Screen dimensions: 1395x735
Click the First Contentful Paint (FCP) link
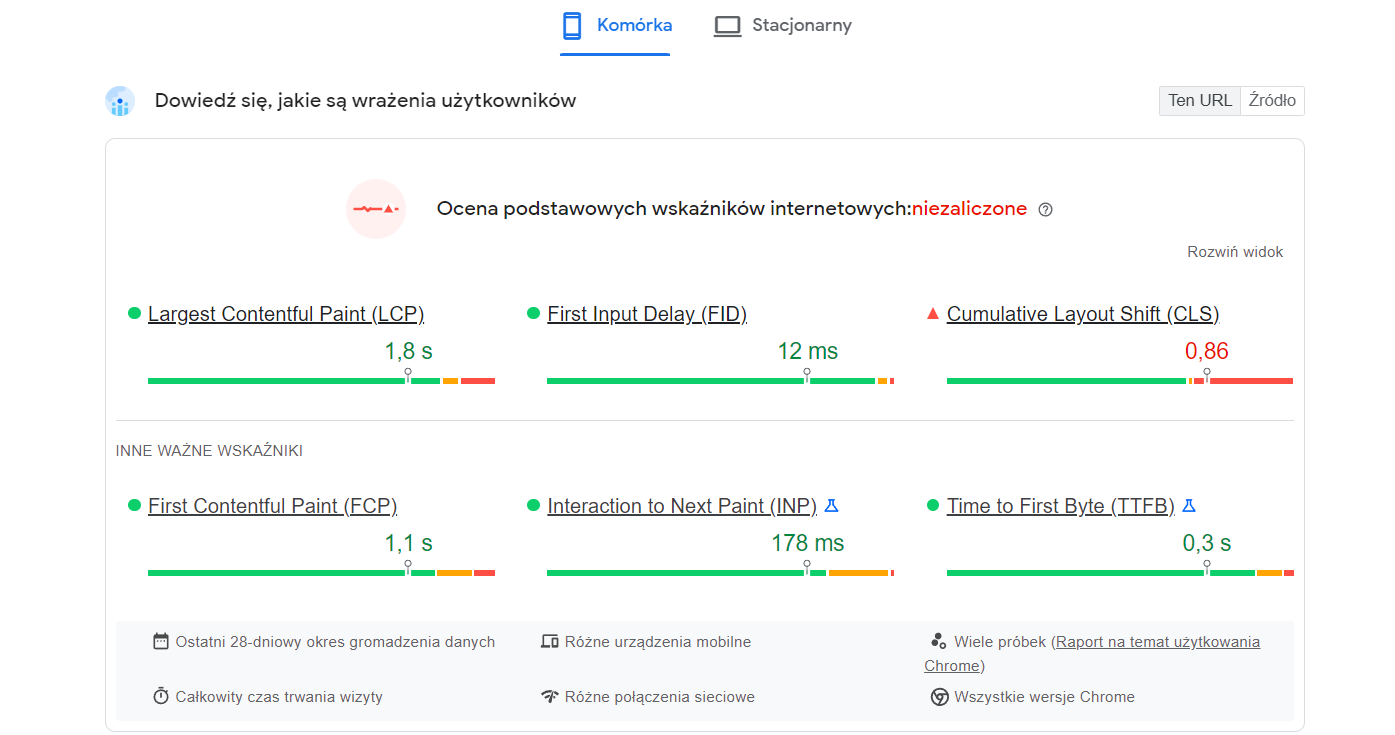[x=272, y=506]
